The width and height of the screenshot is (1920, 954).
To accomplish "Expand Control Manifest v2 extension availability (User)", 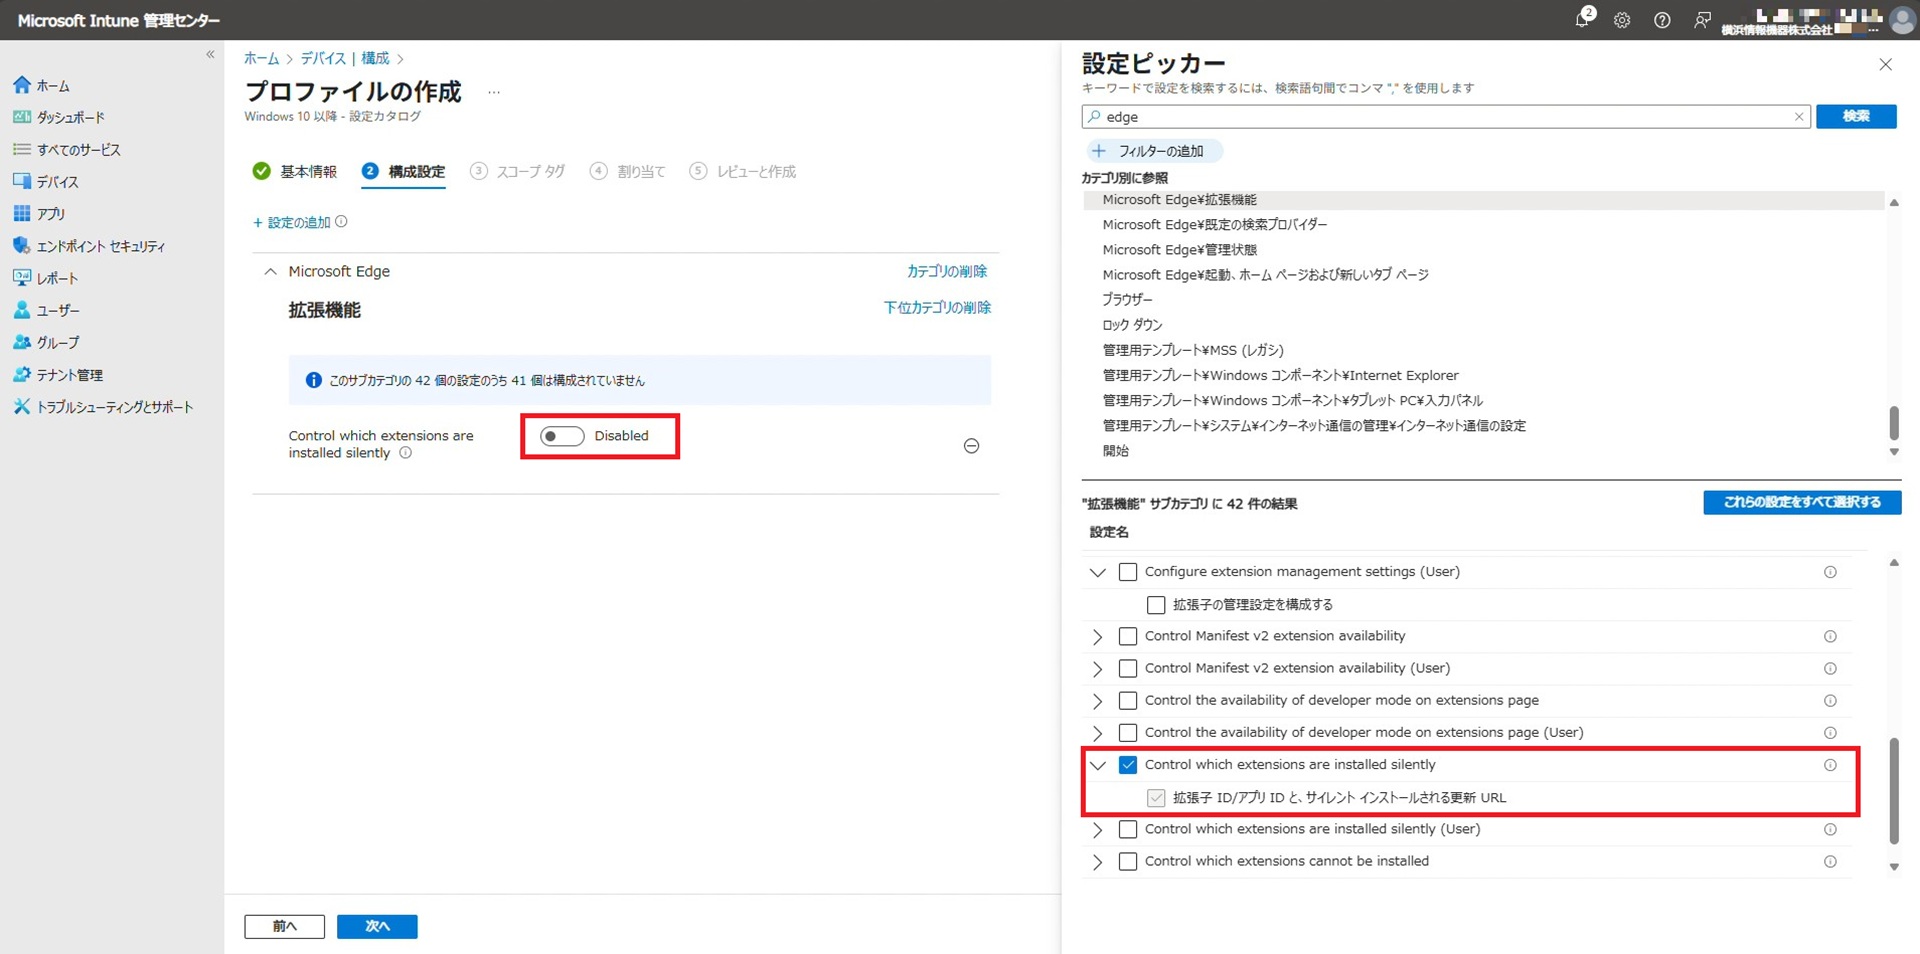I will coord(1098,669).
